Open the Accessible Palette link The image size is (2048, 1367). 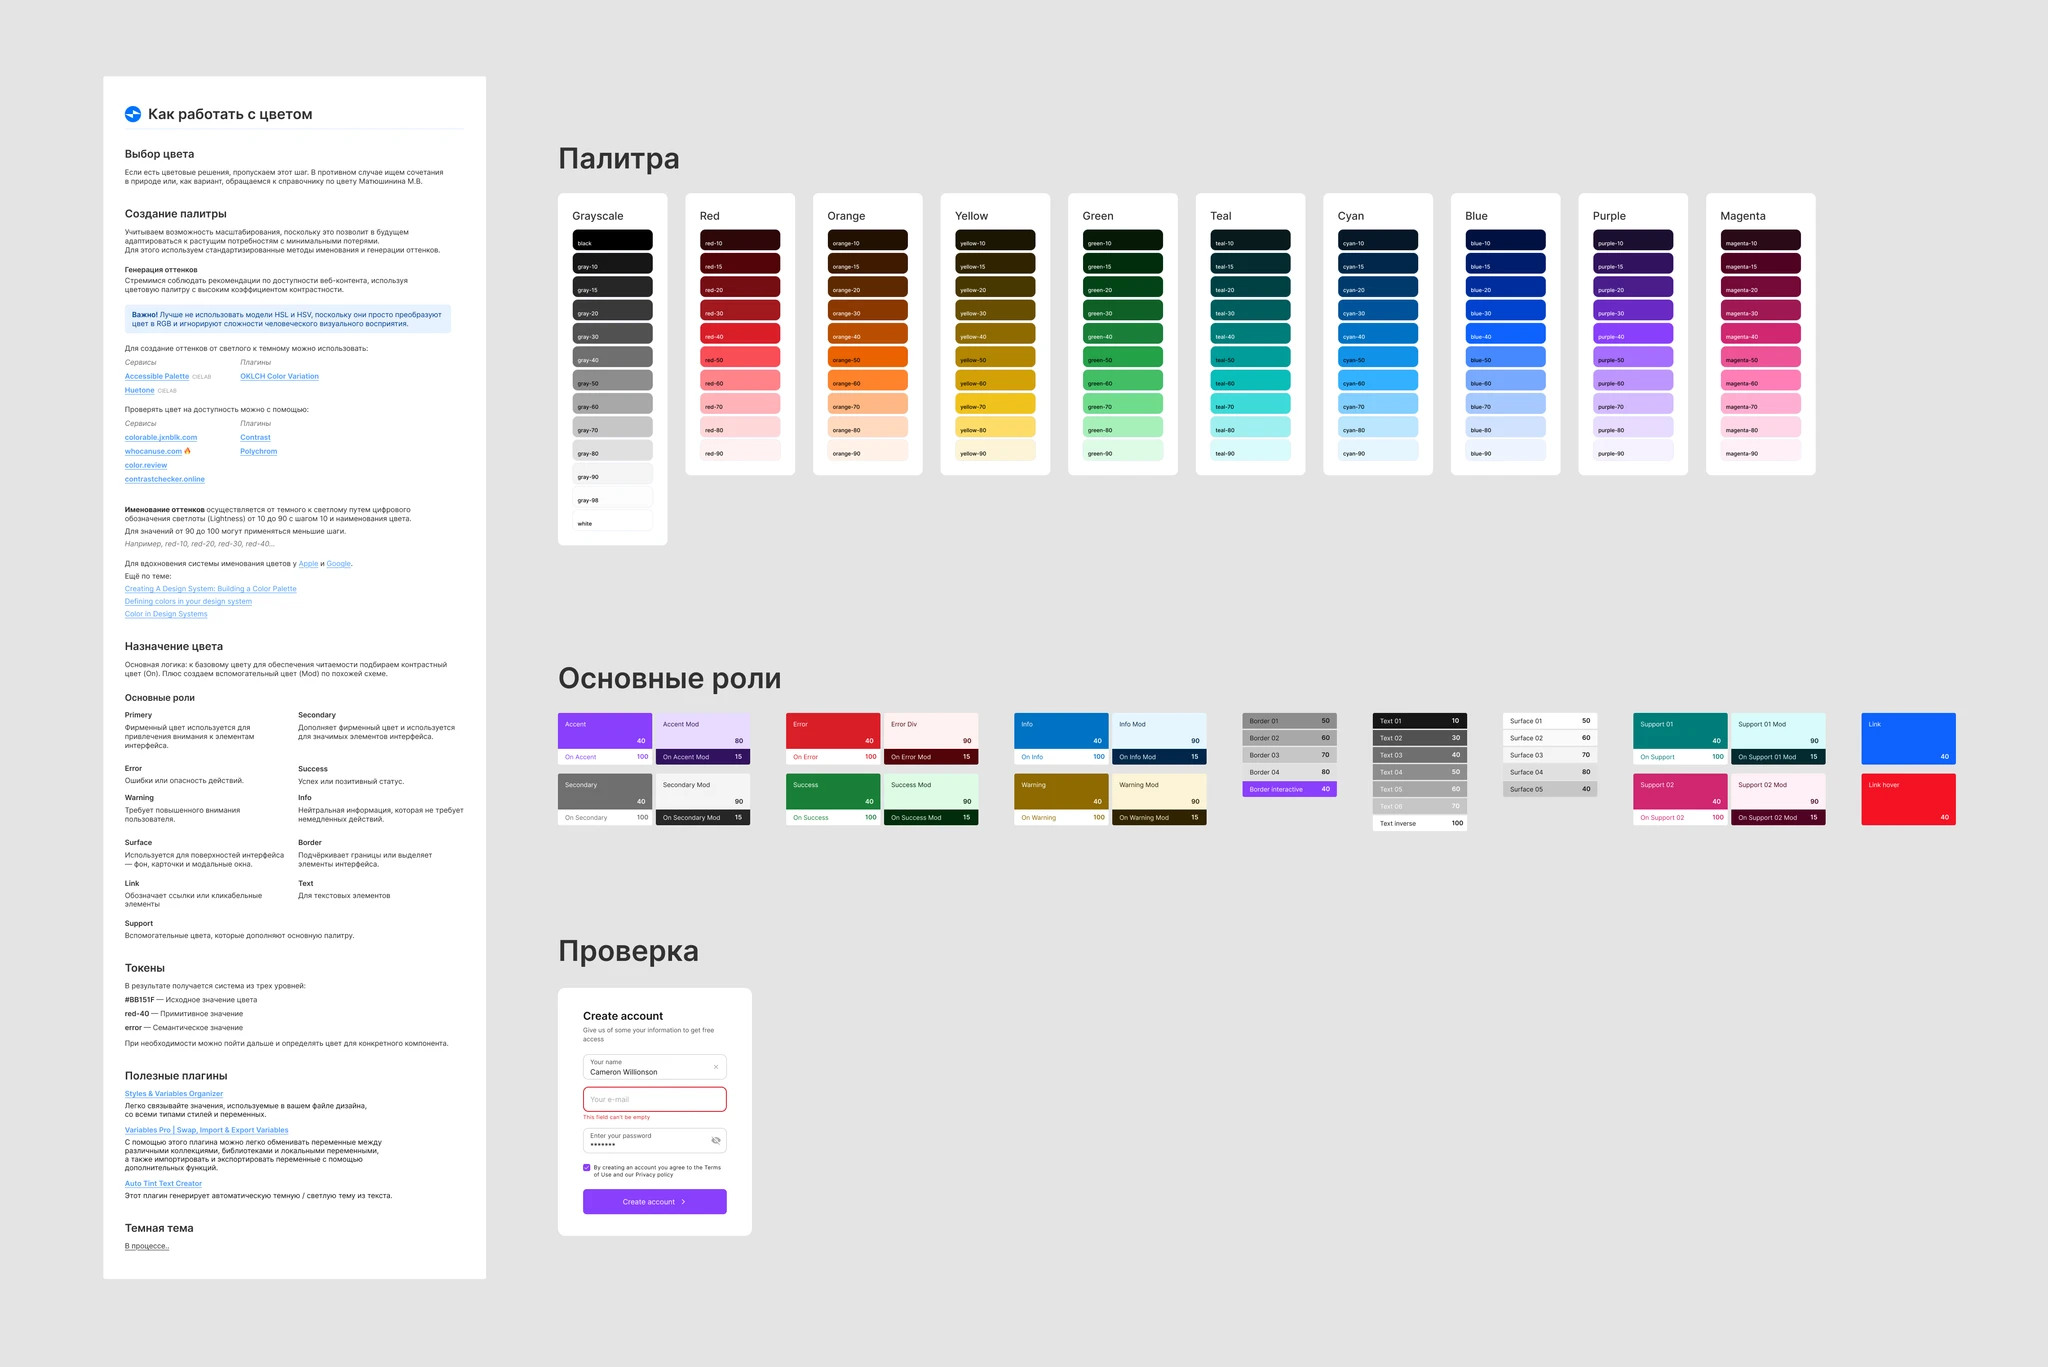click(157, 376)
